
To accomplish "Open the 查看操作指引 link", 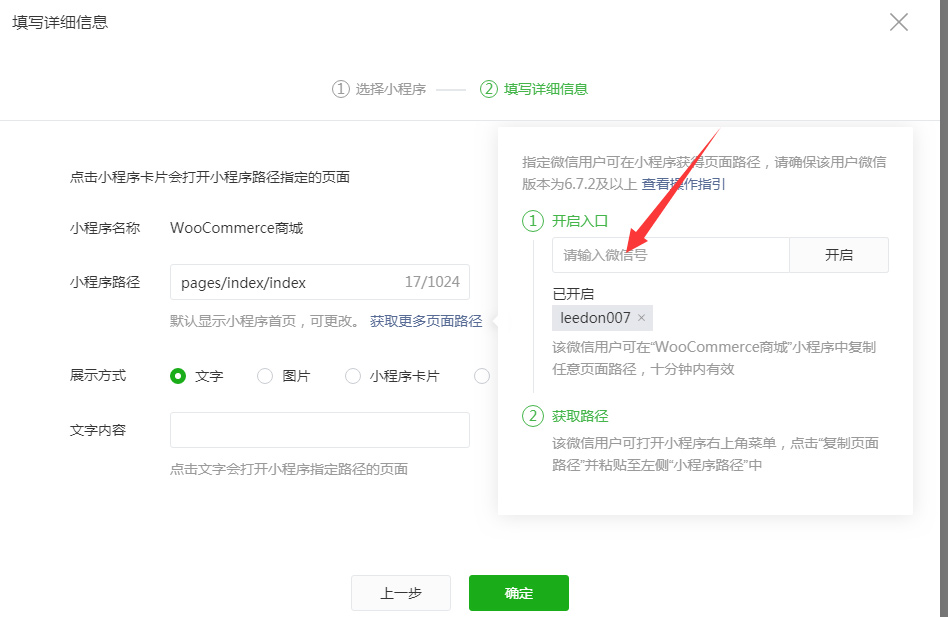I will click(683, 184).
